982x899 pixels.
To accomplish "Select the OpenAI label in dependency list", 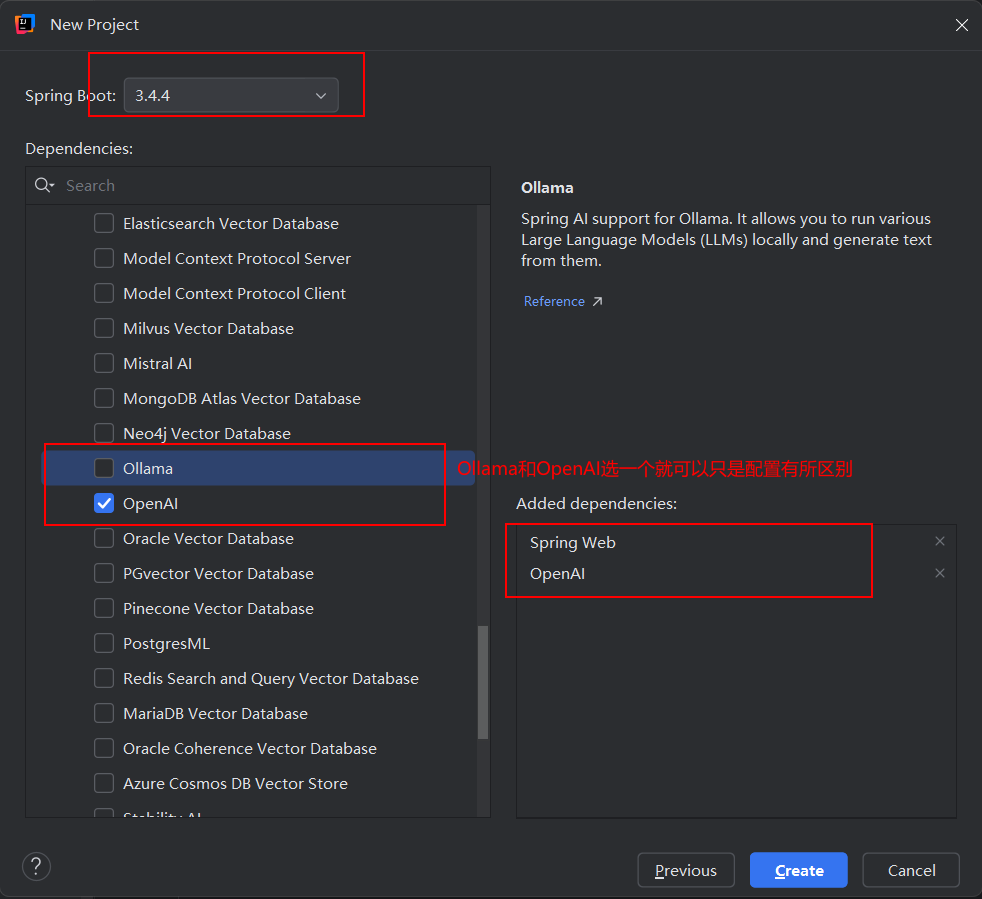I will pyautogui.click(x=150, y=504).
